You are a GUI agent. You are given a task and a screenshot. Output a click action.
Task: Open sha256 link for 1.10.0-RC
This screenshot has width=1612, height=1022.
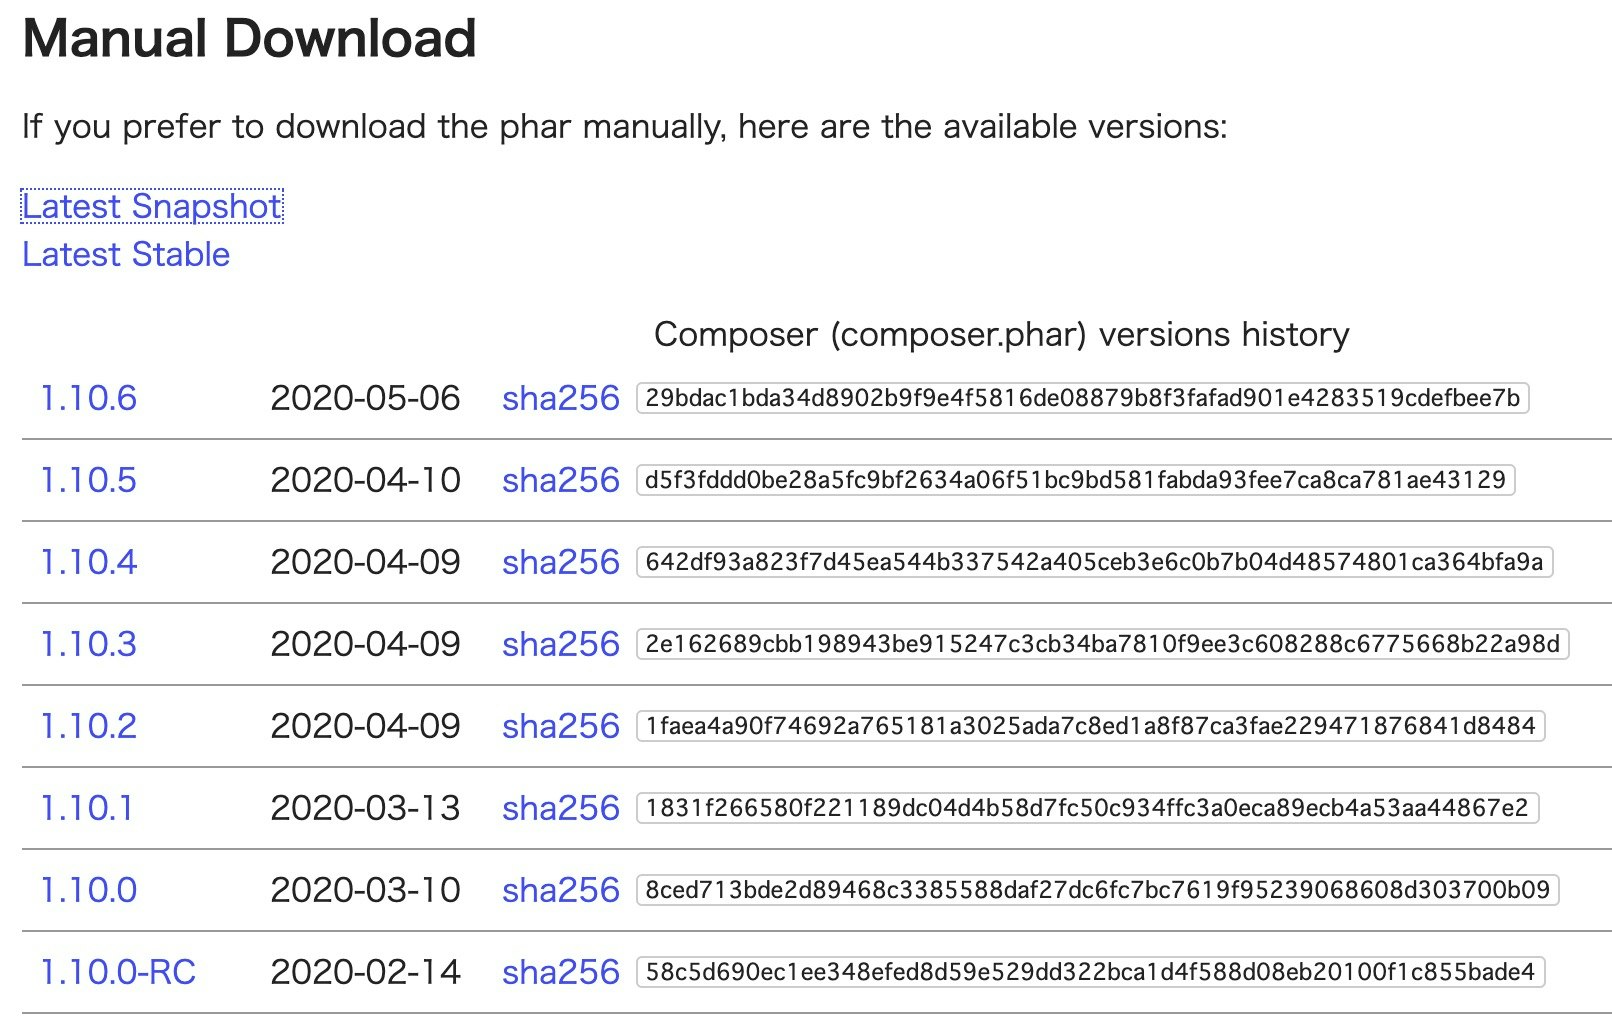[x=561, y=972]
